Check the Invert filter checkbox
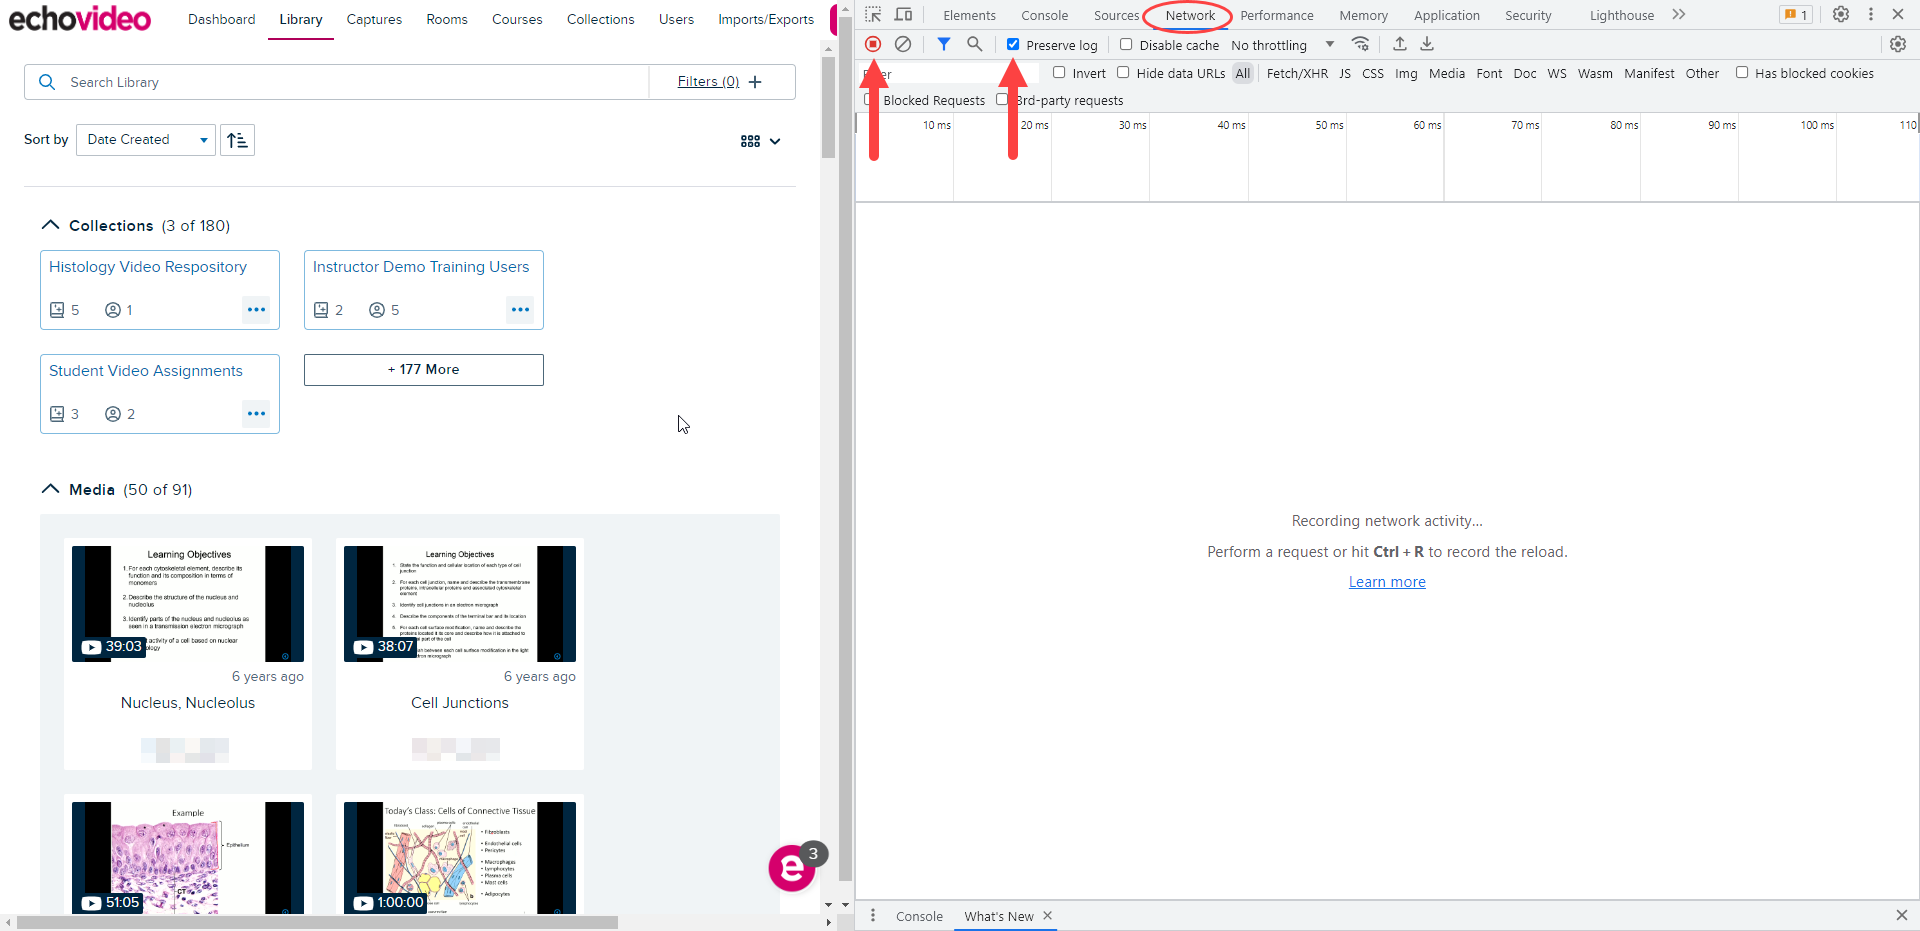Viewport: 1920px width, 931px height. [x=1059, y=72]
